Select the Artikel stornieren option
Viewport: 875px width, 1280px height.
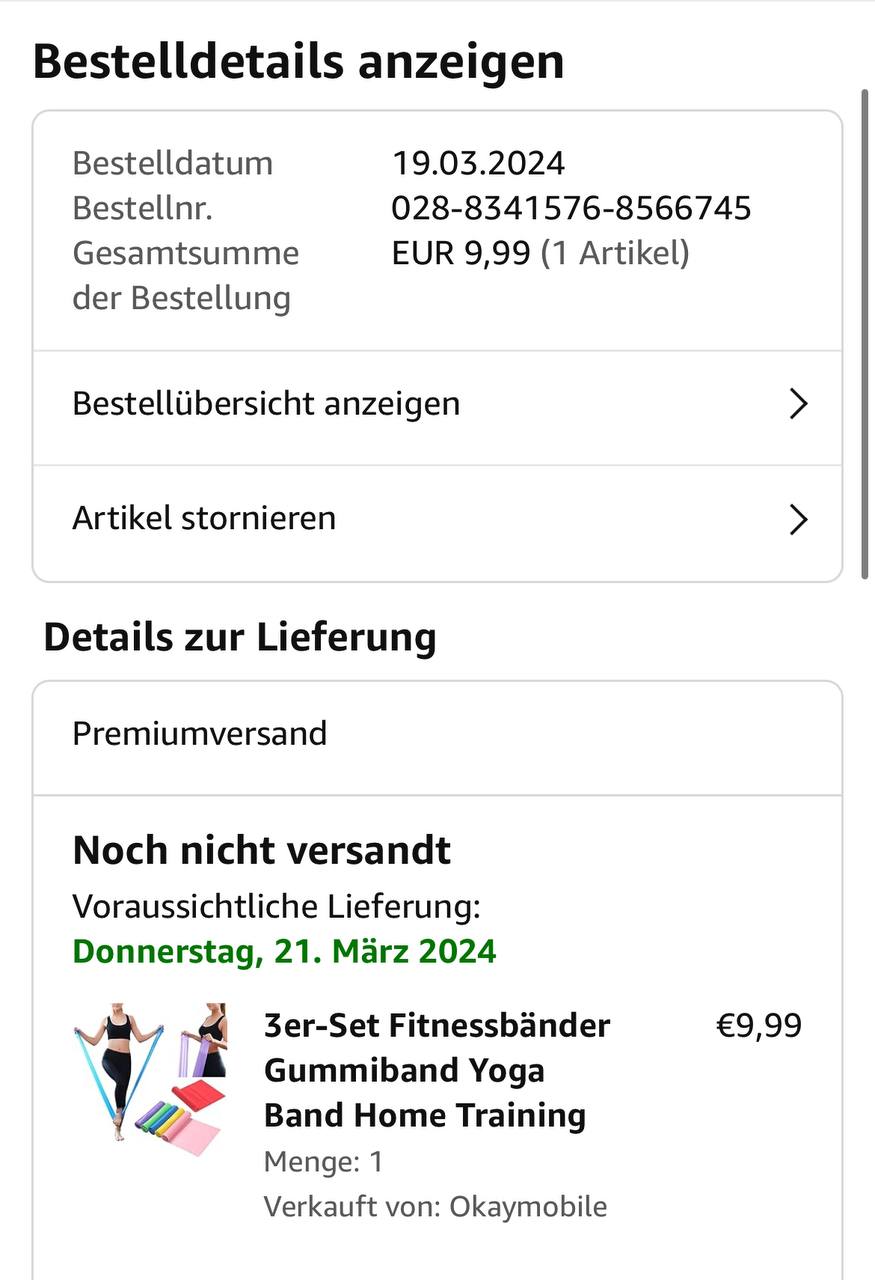point(437,521)
